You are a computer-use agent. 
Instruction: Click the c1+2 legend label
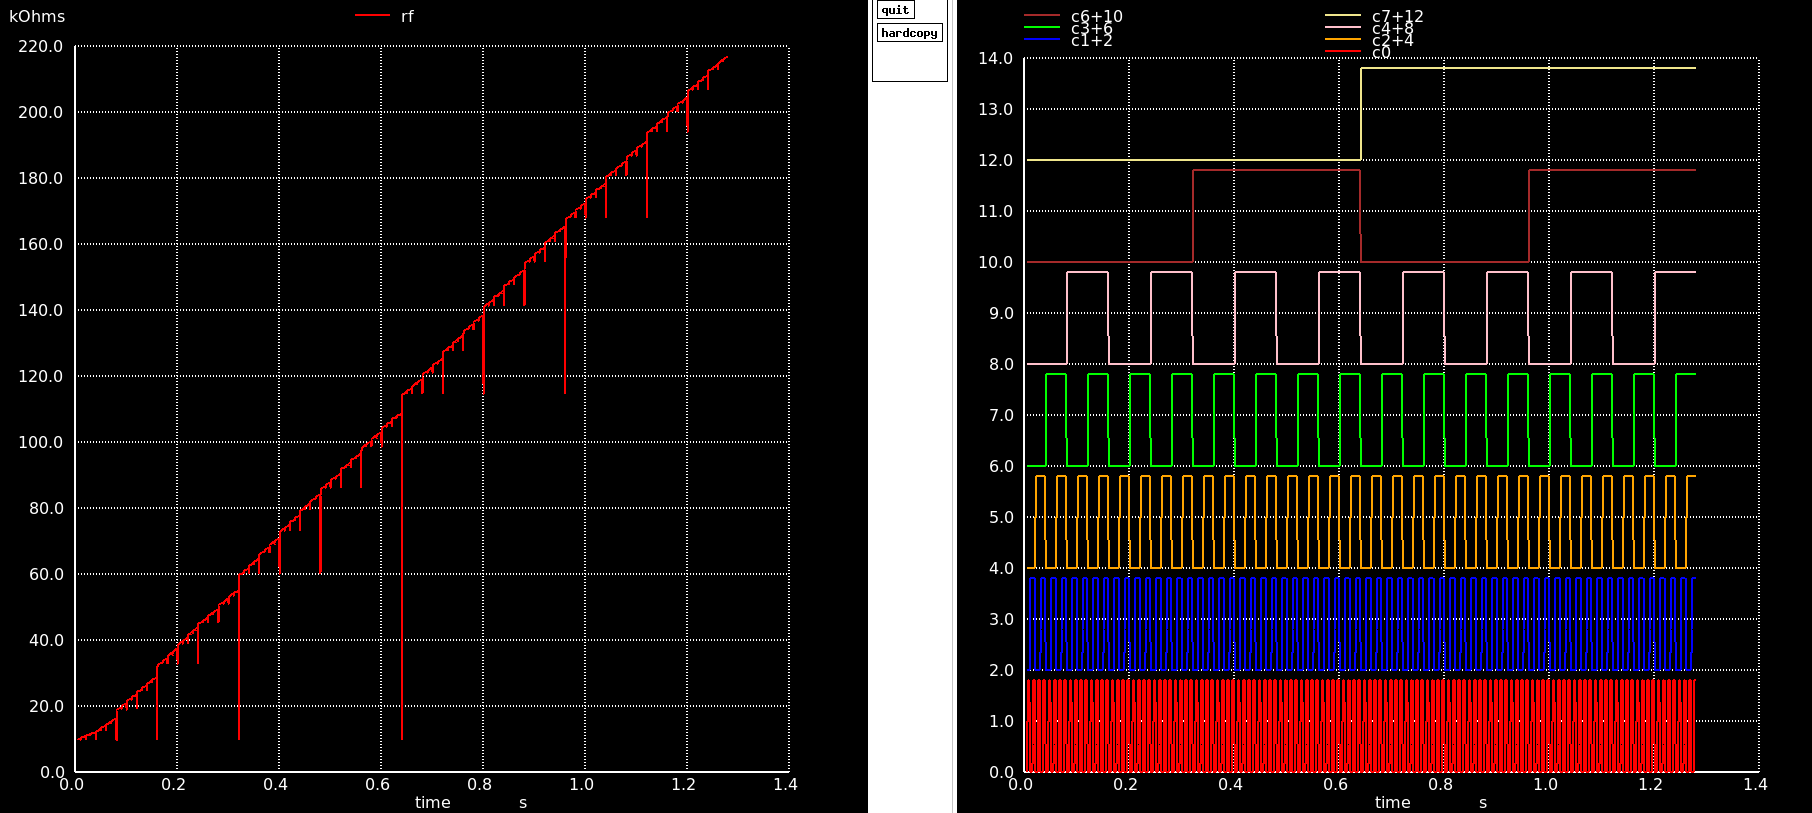1091,41
